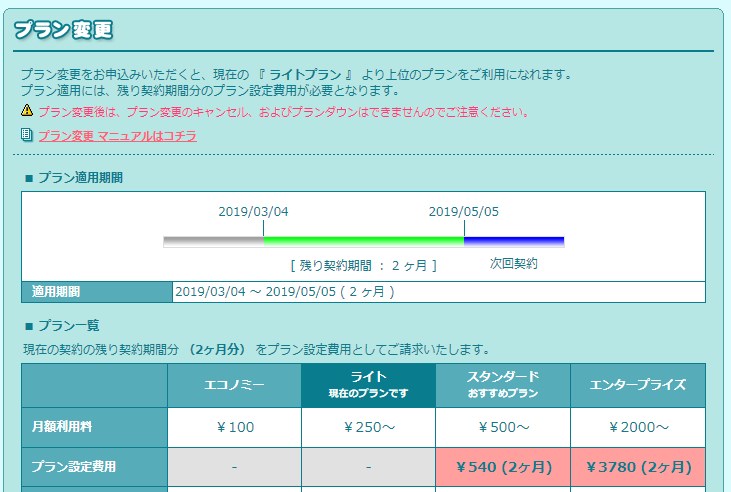731x492 pixels.
Task: Click the document icon beside the manual link
Action: click(27, 135)
